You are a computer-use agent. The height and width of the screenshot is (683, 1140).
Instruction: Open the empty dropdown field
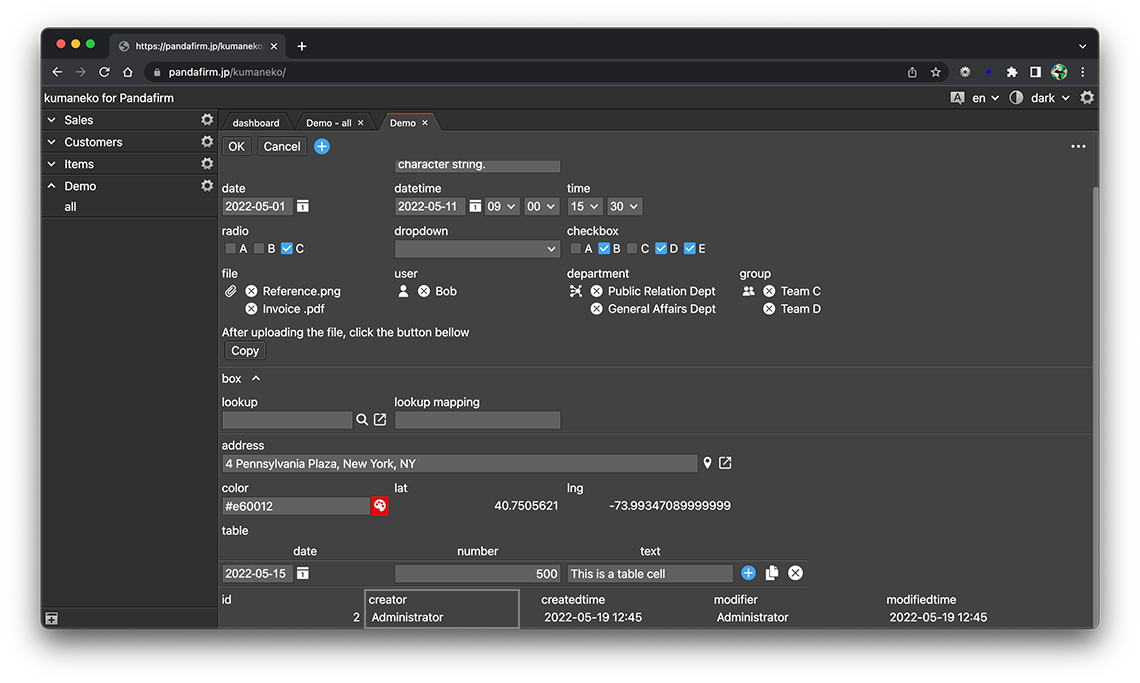click(x=477, y=249)
